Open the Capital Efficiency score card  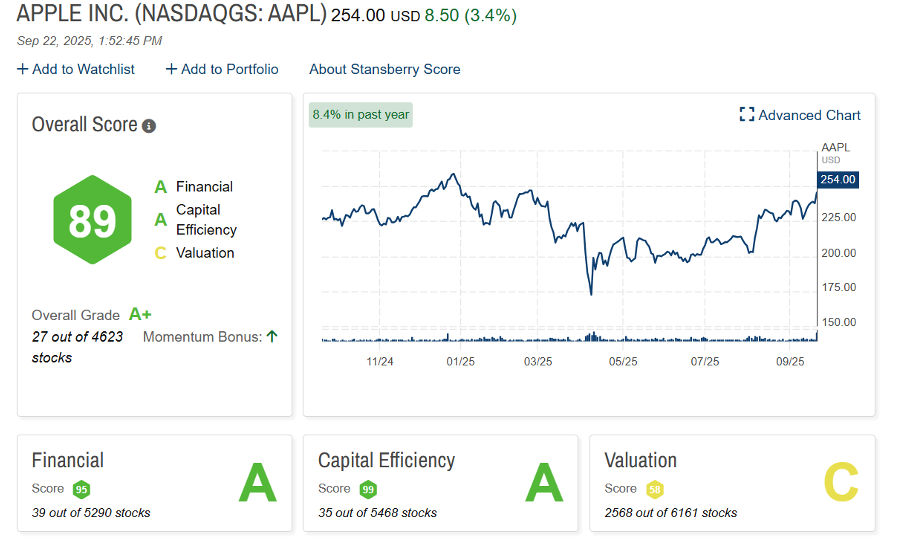point(440,483)
